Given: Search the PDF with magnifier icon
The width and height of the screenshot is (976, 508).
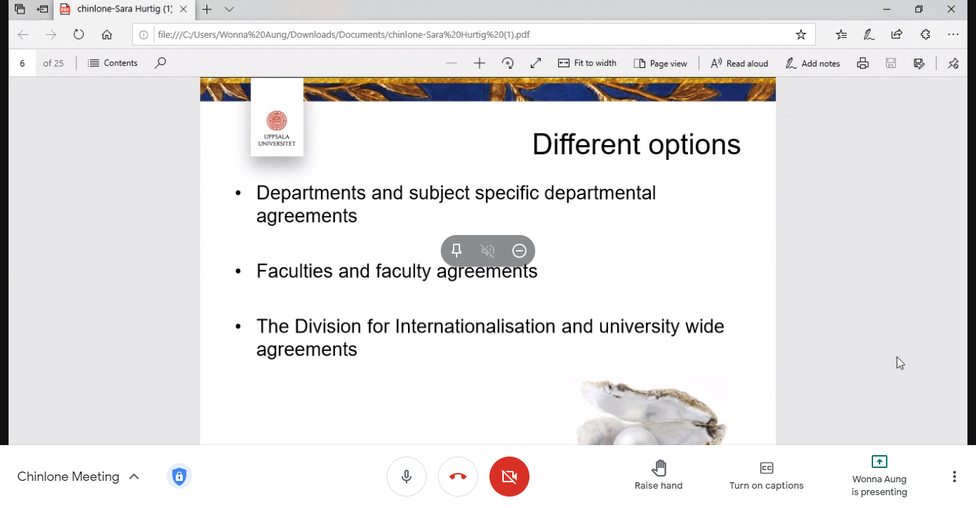Looking at the screenshot, I should (160, 63).
